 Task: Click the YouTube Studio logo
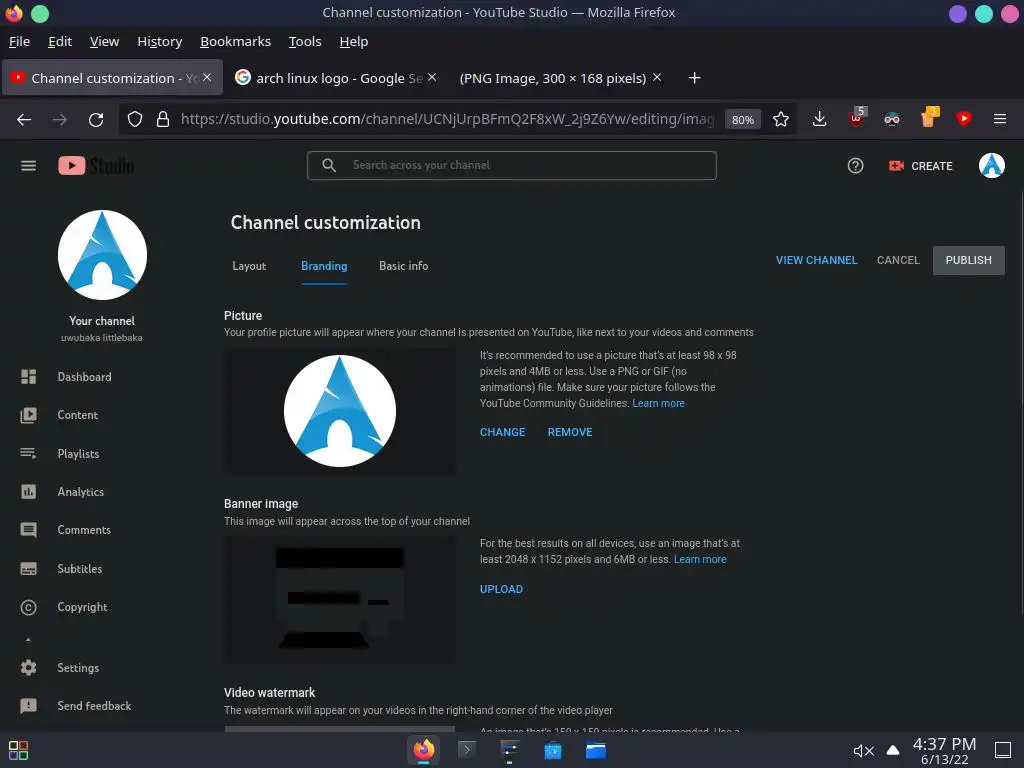click(x=96, y=166)
